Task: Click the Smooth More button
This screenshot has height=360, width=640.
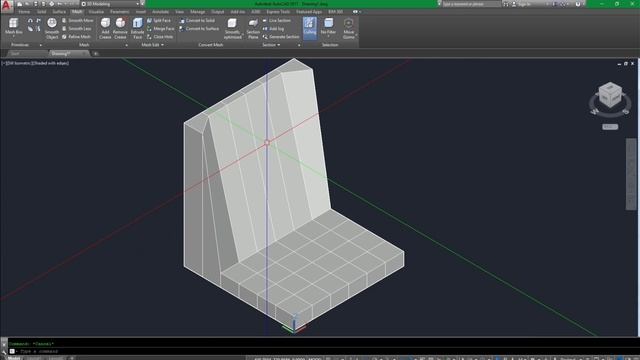Action: pyautogui.click(x=77, y=20)
